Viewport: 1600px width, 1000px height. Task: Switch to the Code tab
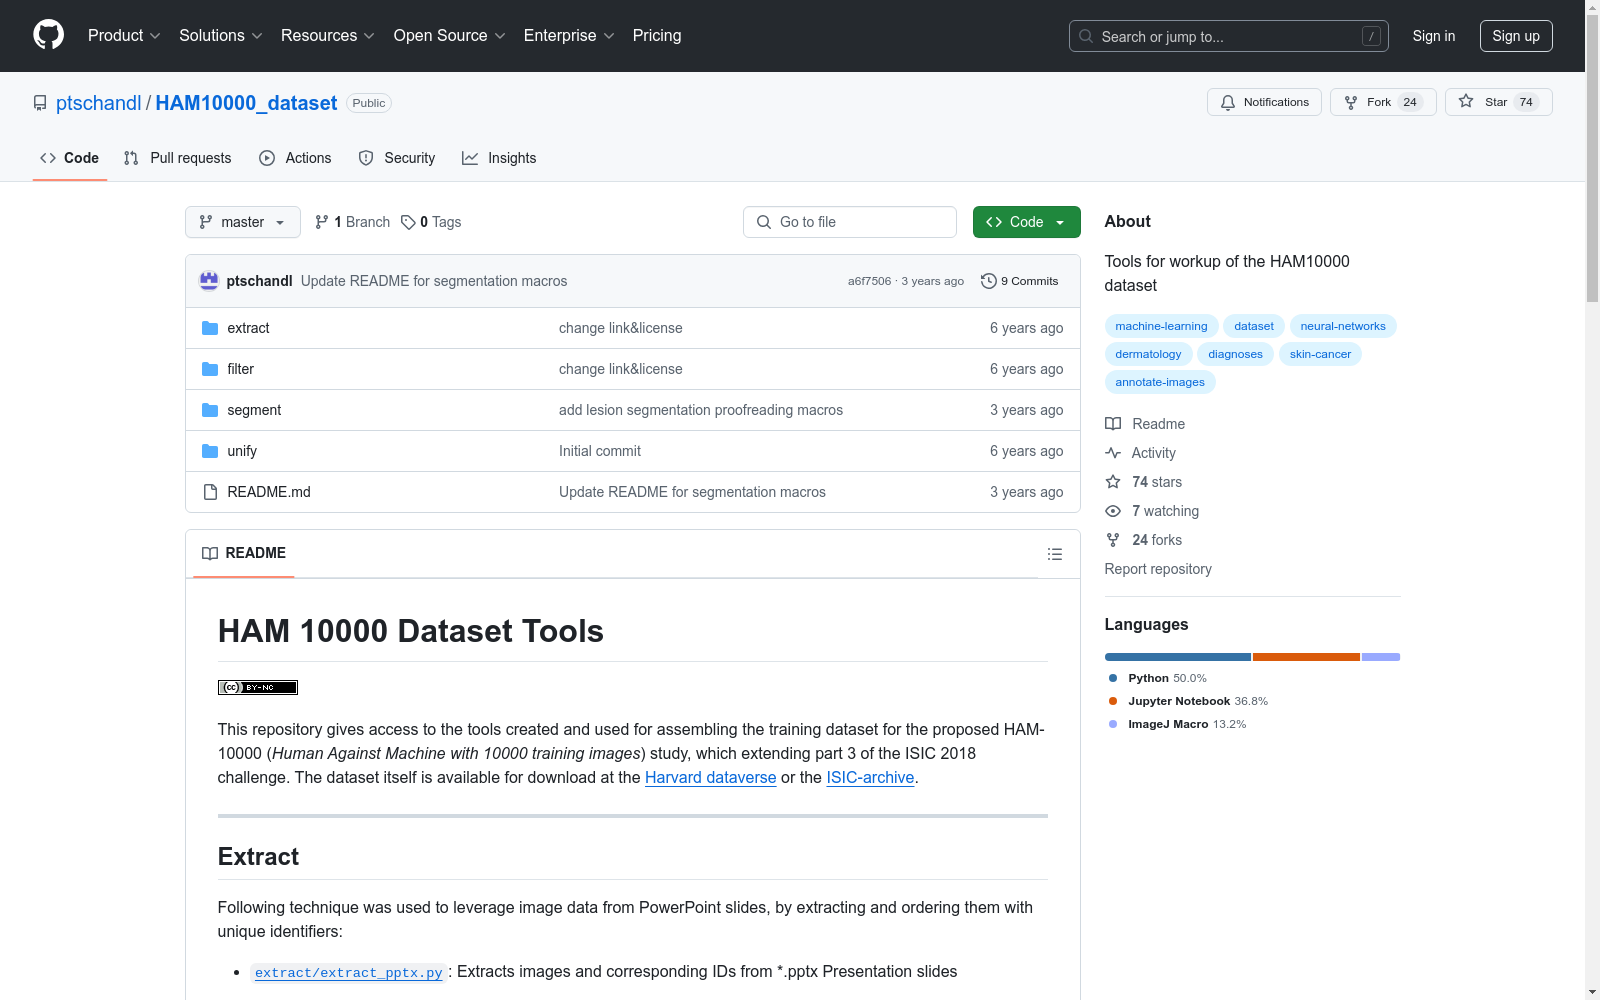click(70, 158)
